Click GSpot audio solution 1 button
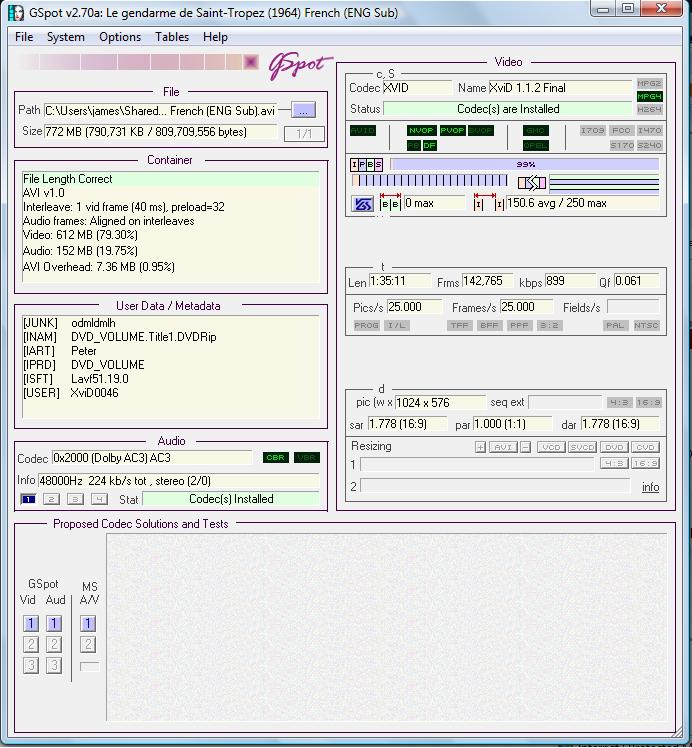The image size is (692, 748). 54,623
